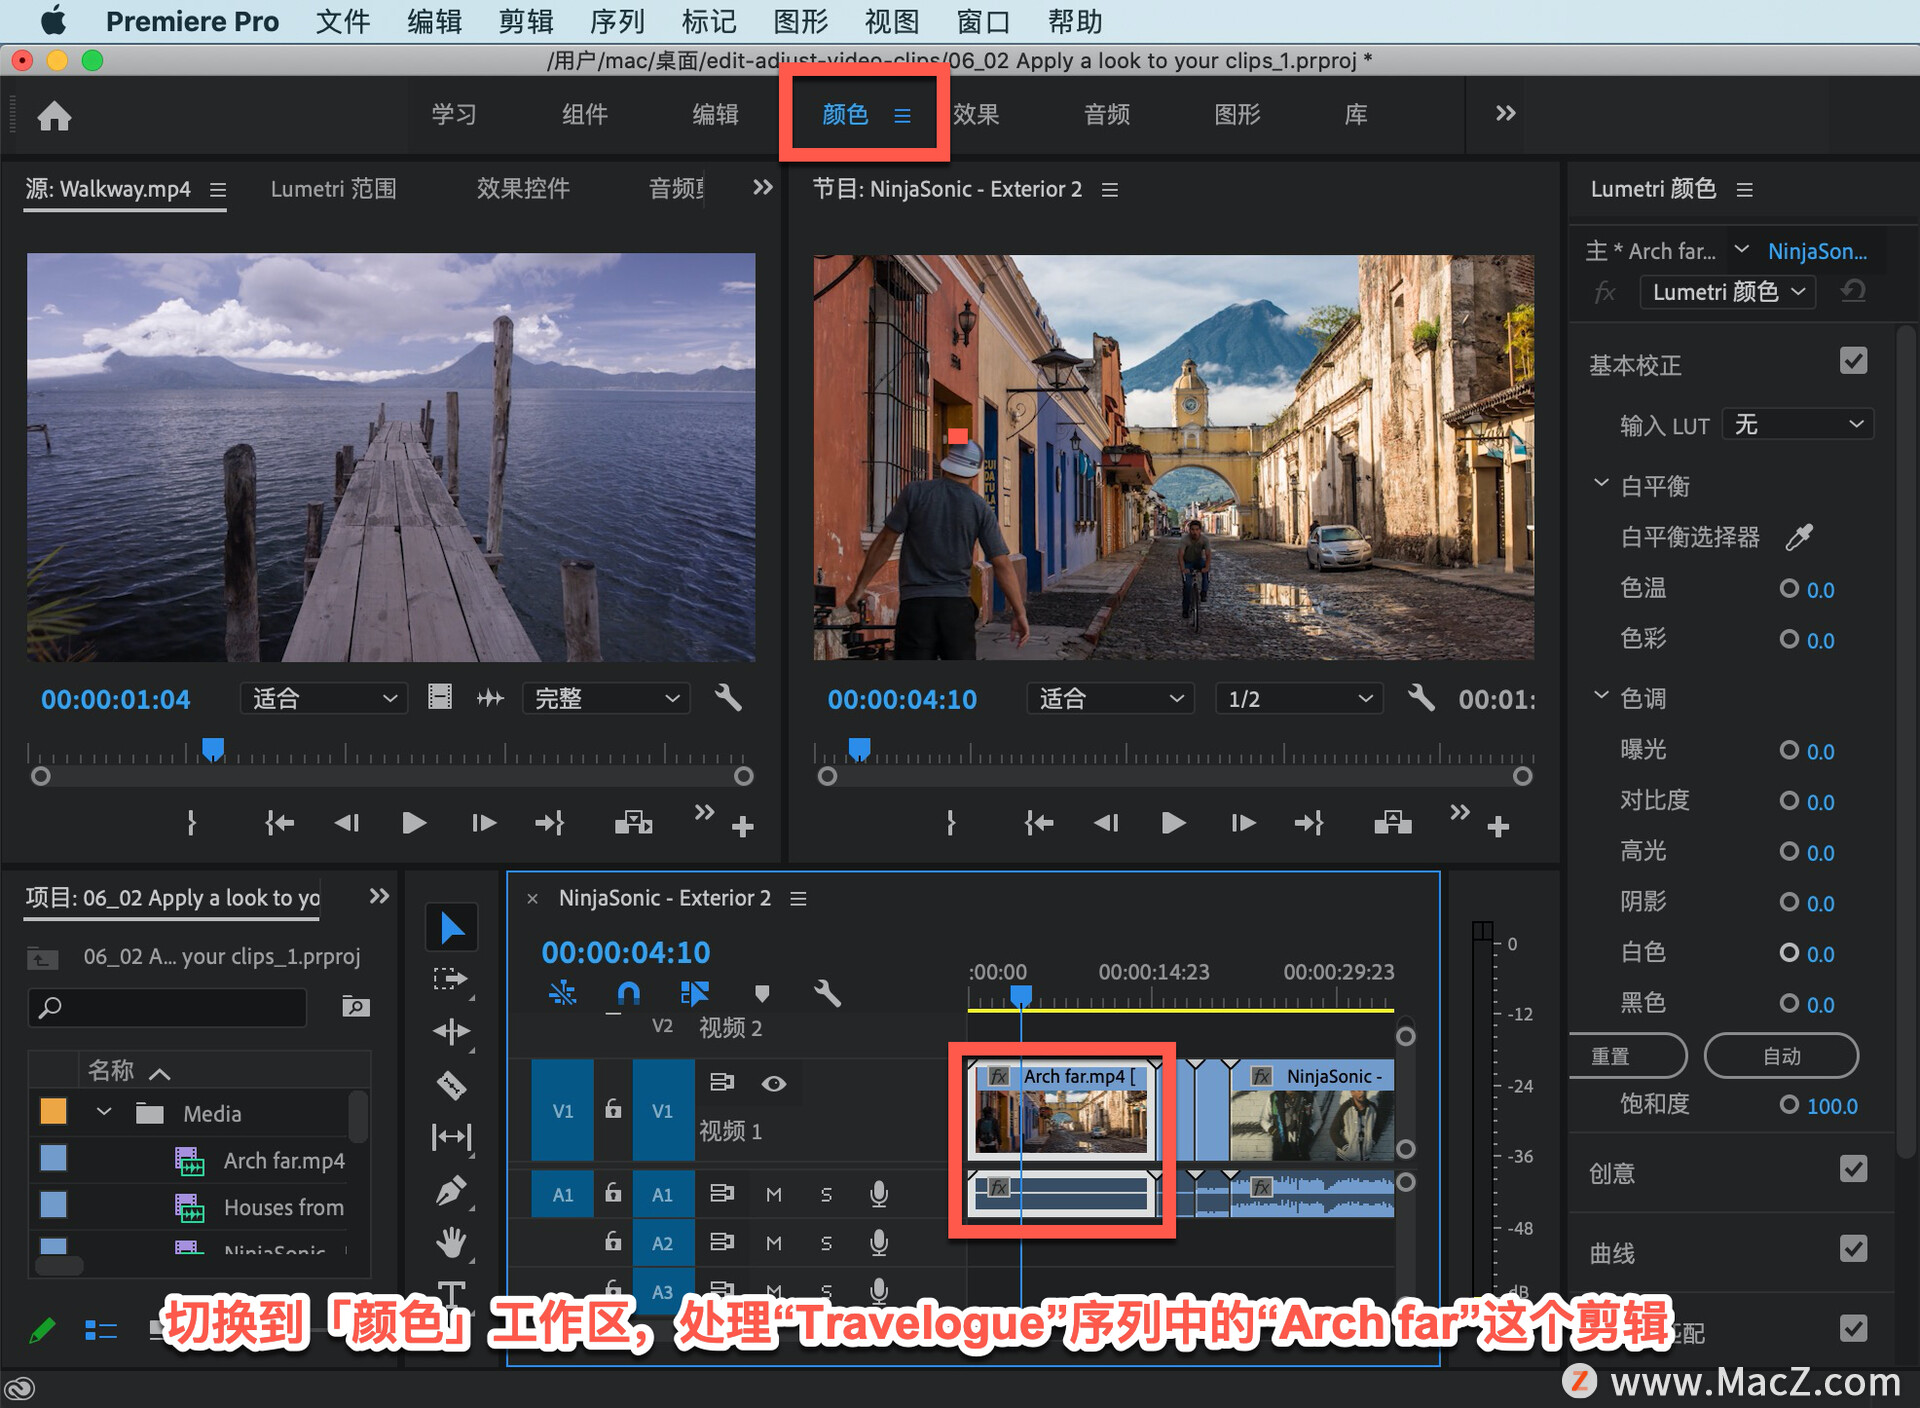The image size is (1920, 1408).
Task: Enable voice-over record on A1
Action: click(x=878, y=1193)
